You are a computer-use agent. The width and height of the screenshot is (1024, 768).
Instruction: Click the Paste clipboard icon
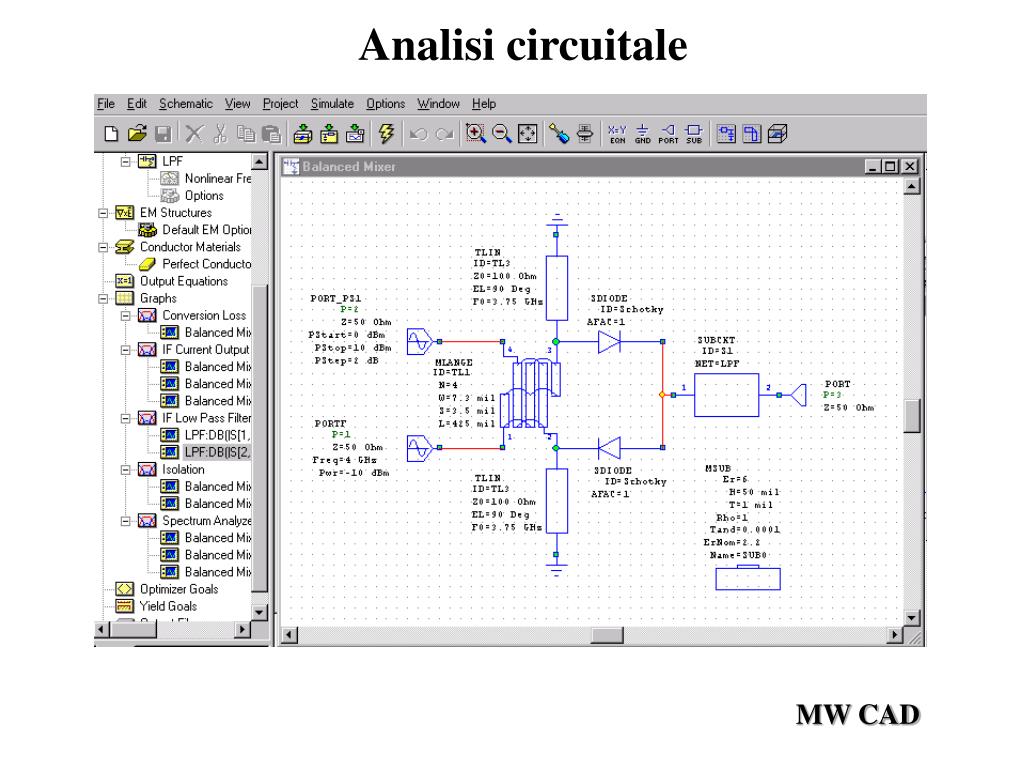[x=271, y=134]
